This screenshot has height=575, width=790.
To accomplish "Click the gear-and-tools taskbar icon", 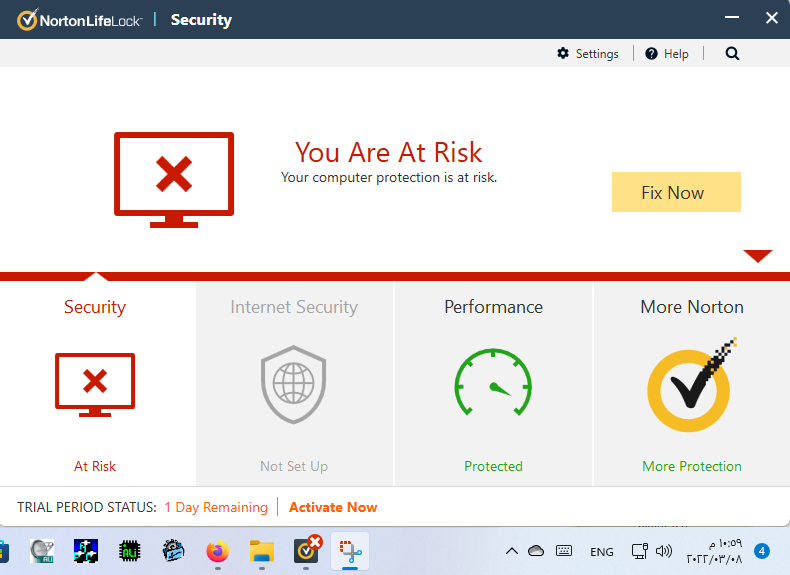I will point(173,551).
